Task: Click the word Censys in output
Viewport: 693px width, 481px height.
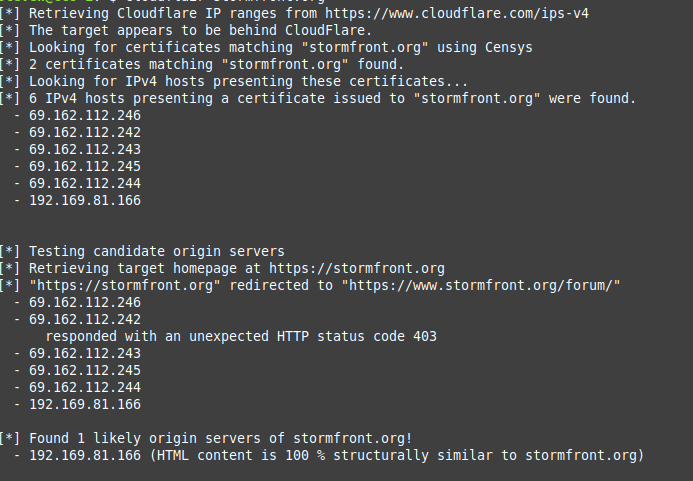Action: [509, 47]
